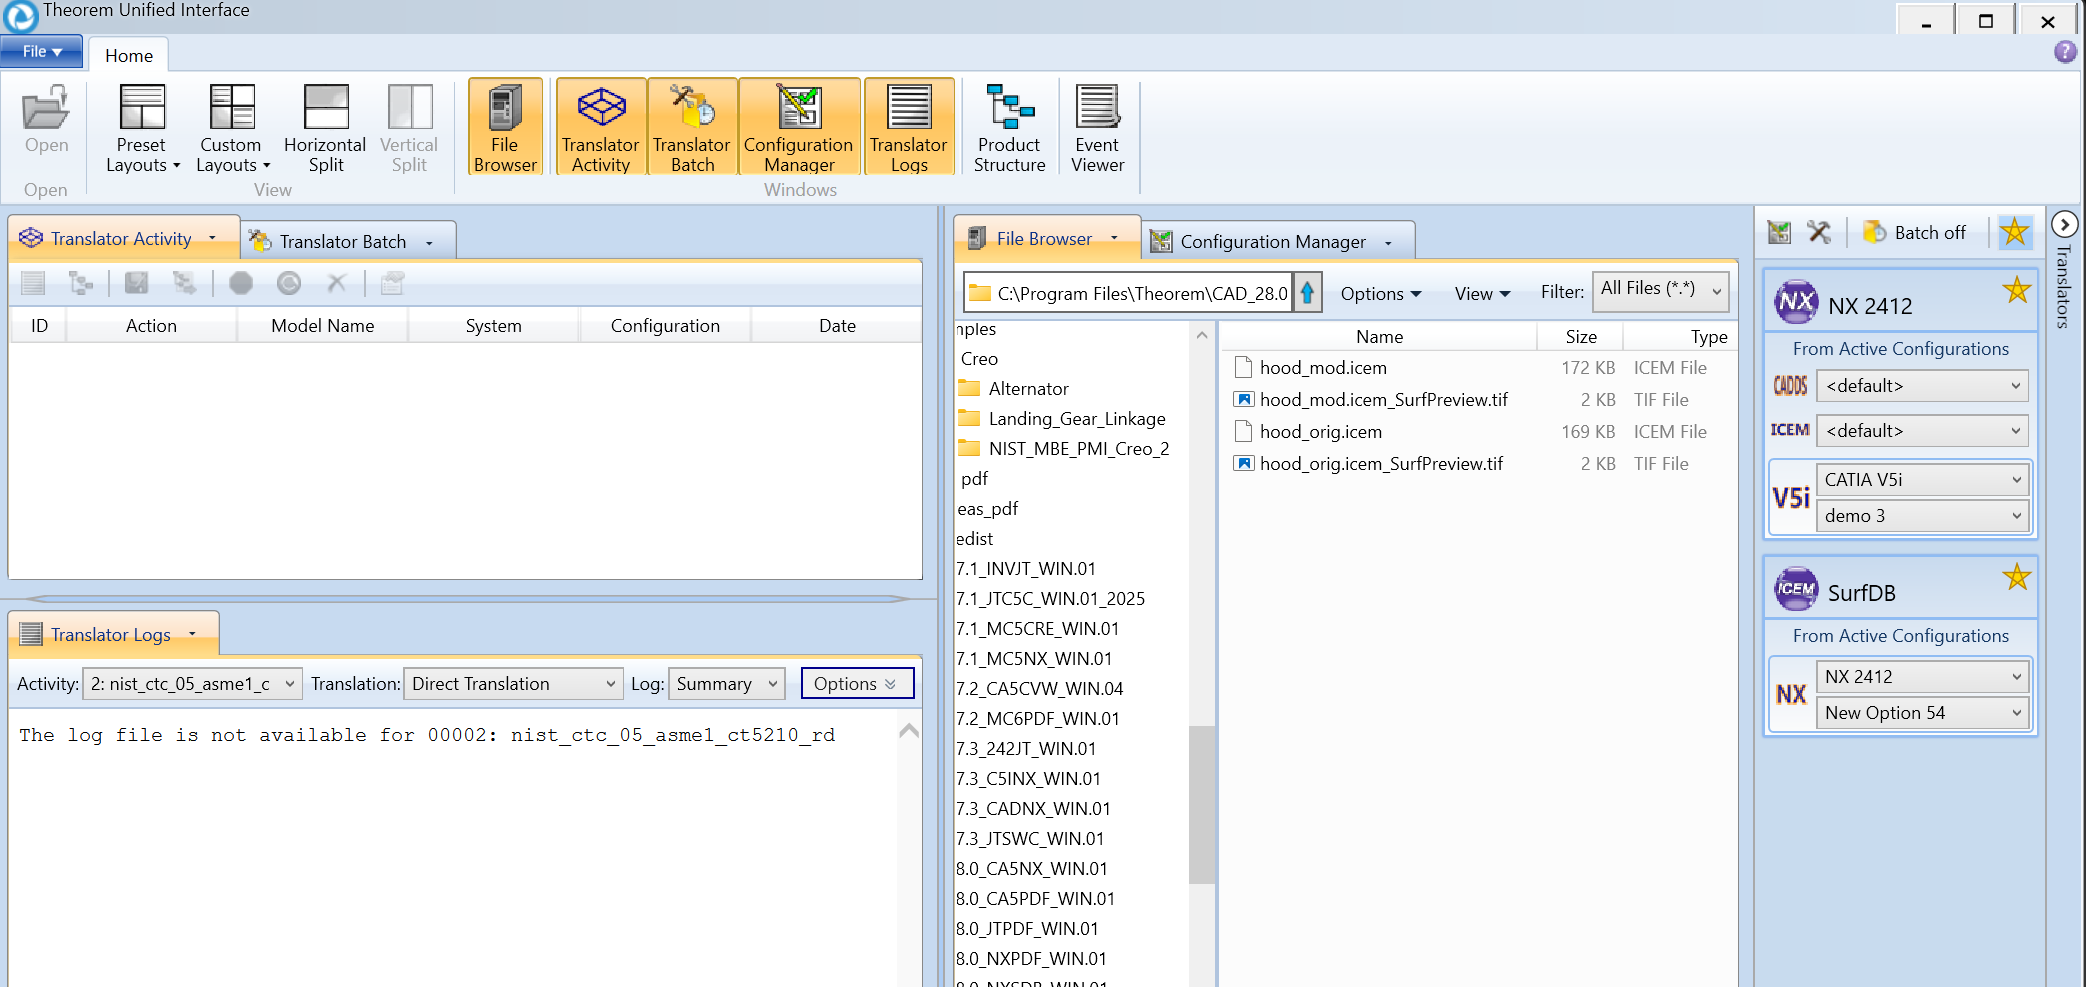The height and width of the screenshot is (987, 2086).
Task: Click the translators panel tools icon
Action: pos(1819,233)
